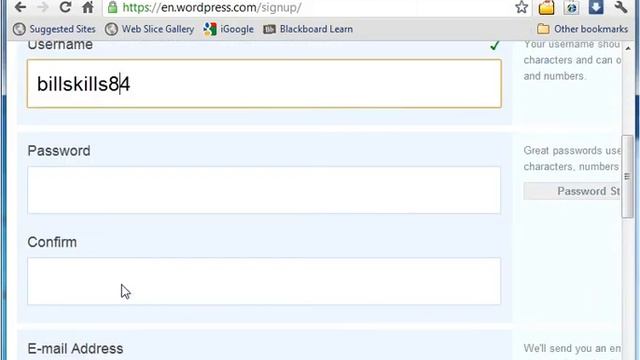Open the browser home page icon
The height and width of the screenshot is (360, 640).
[88, 7]
